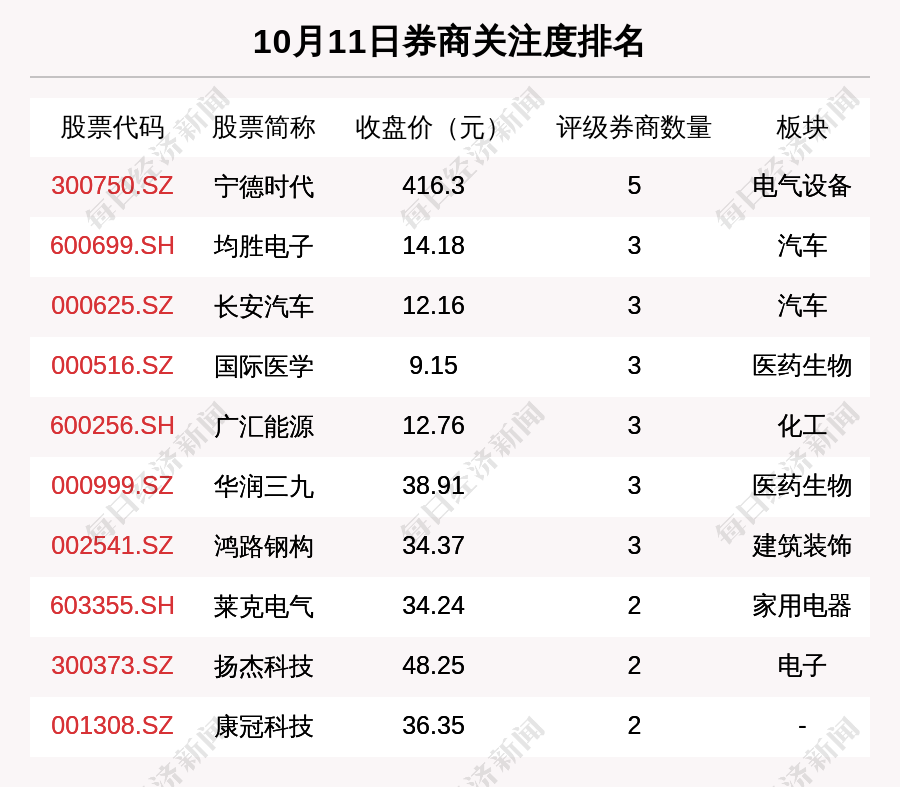Screen dimensions: 900x787
Task: Click closing price 14.18
Action: pyautogui.click(x=433, y=246)
